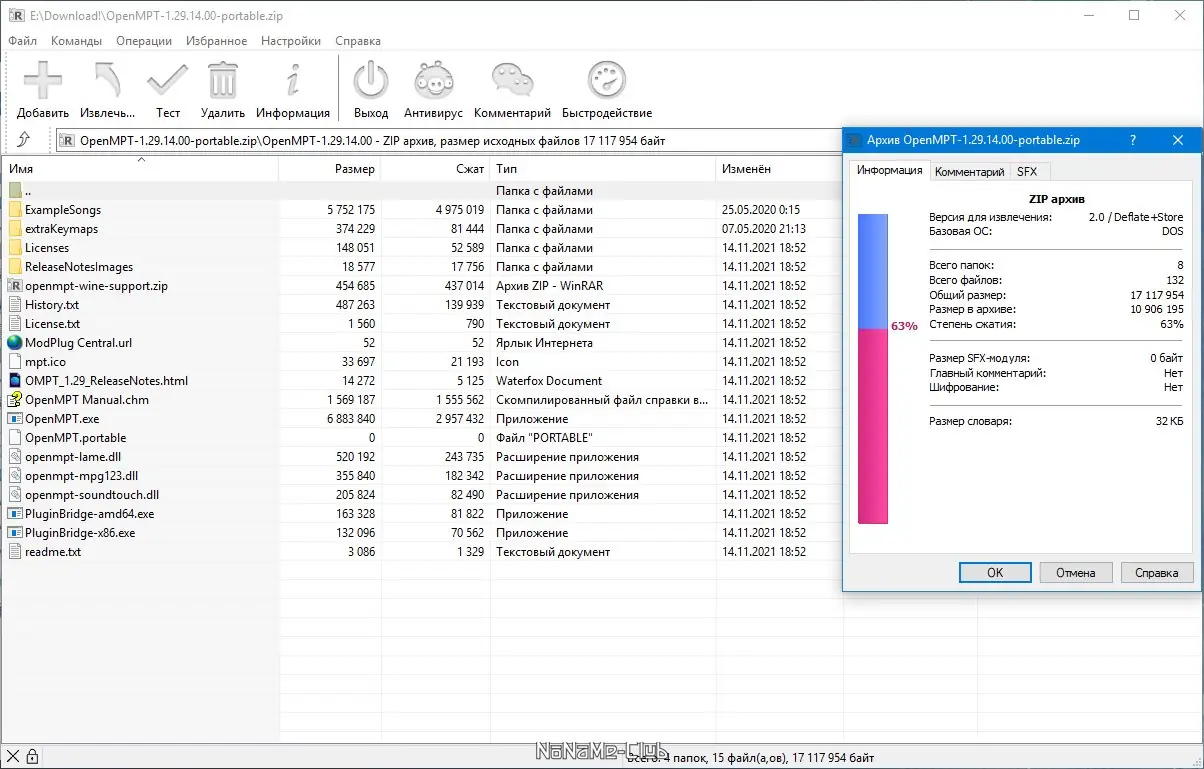Click the Добавить (Add) toolbar icon

click(x=43, y=79)
